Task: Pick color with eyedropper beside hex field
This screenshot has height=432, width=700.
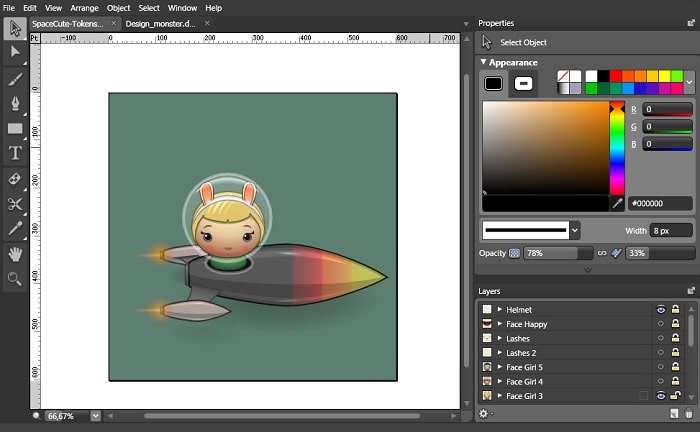Action: [617, 204]
